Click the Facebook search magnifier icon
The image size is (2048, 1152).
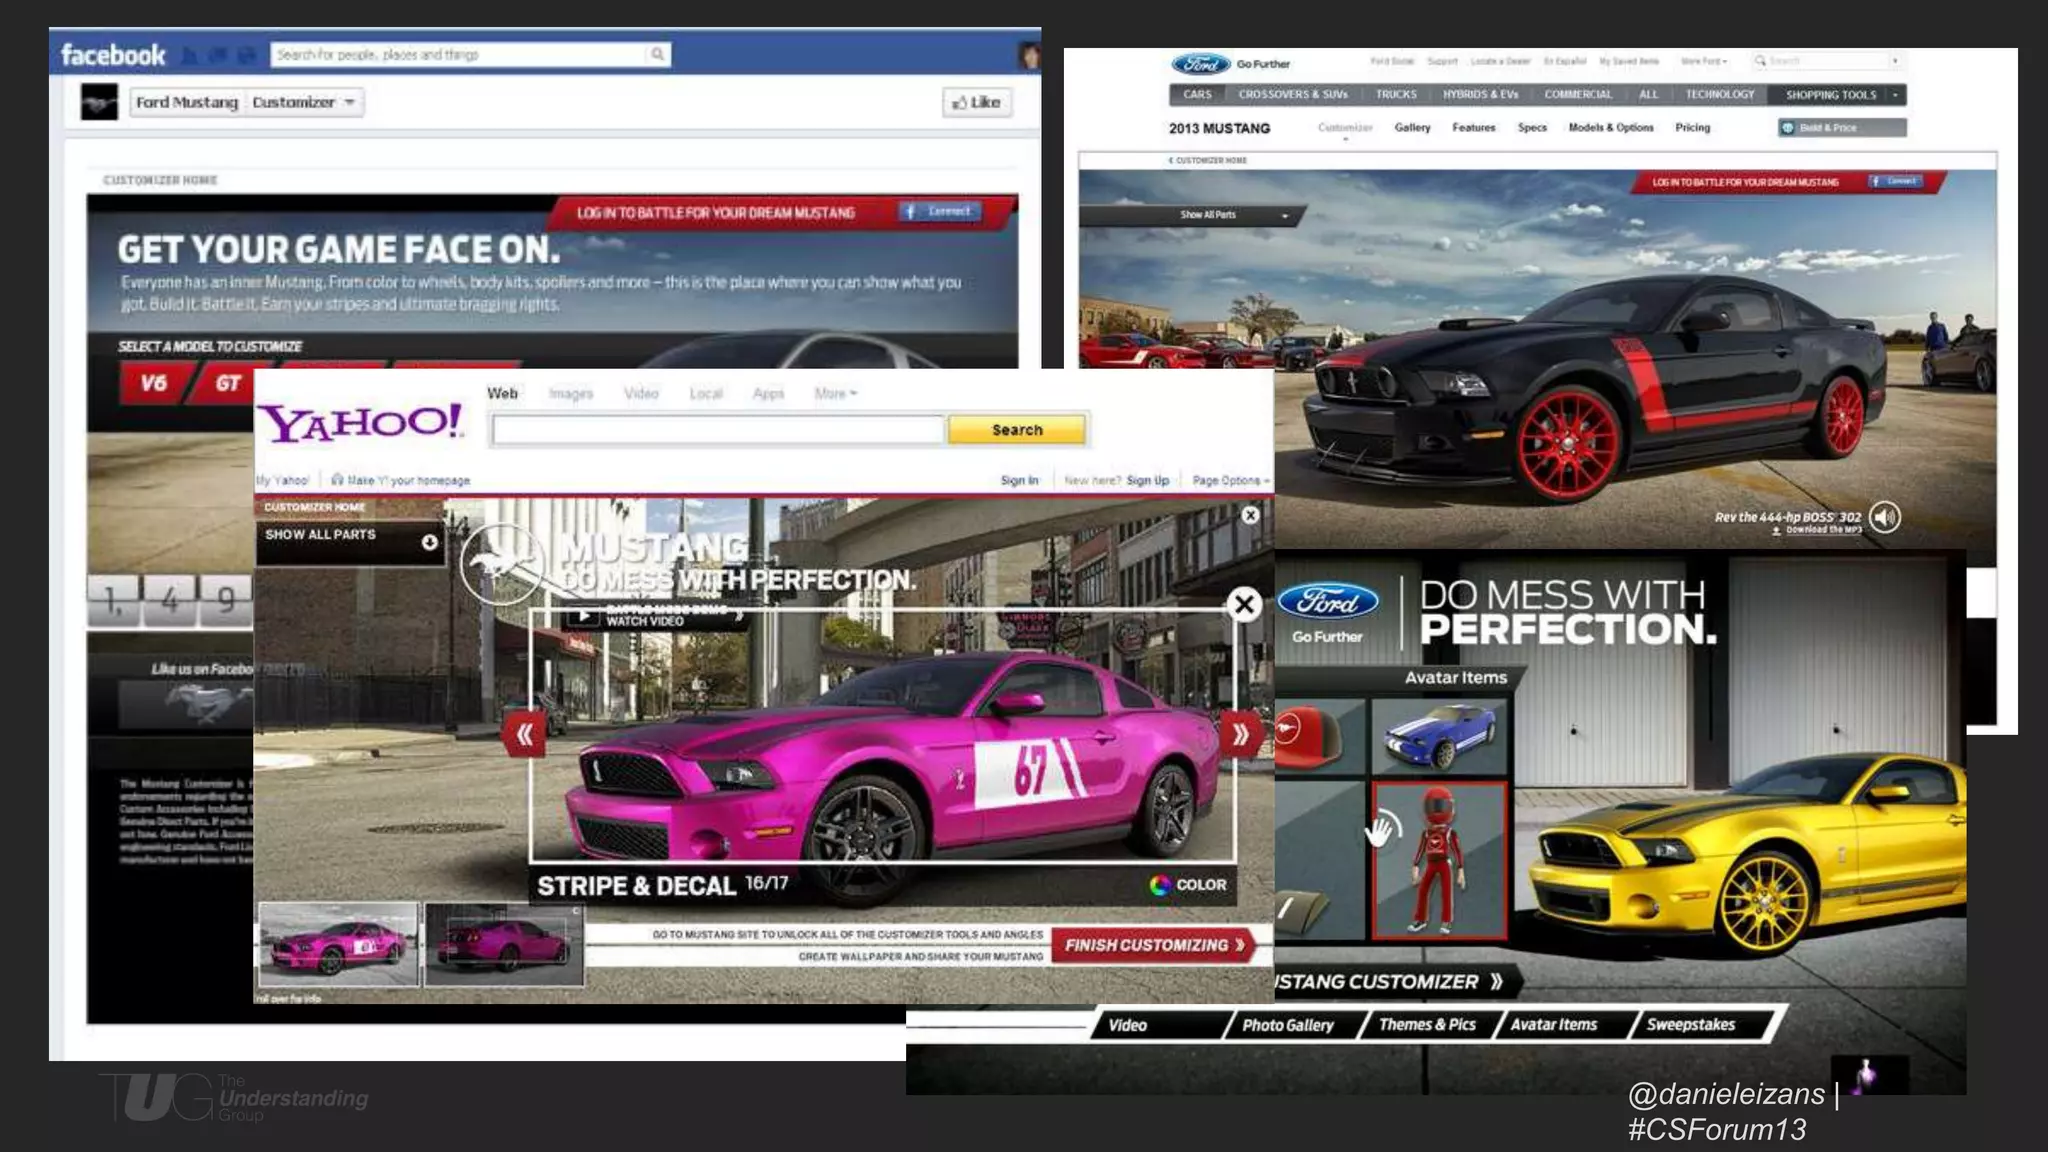[657, 54]
